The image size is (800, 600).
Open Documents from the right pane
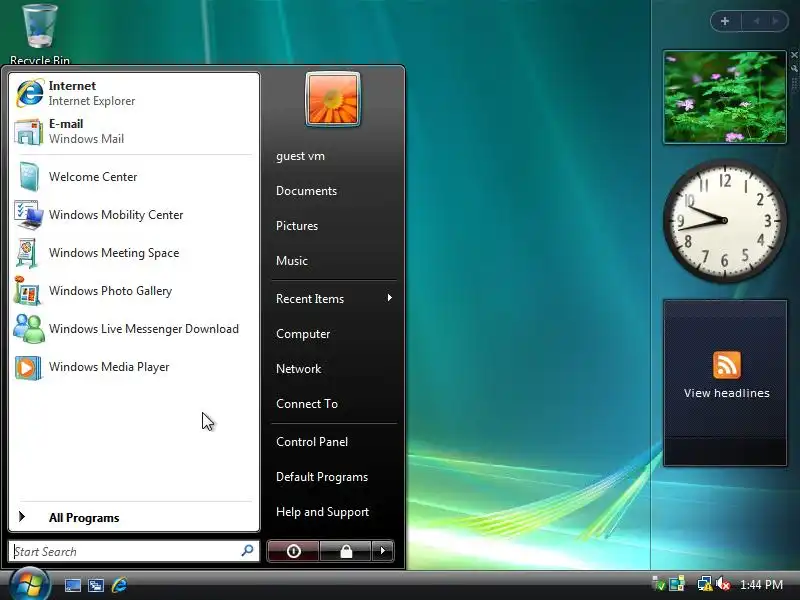pyautogui.click(x=306, y=191)
